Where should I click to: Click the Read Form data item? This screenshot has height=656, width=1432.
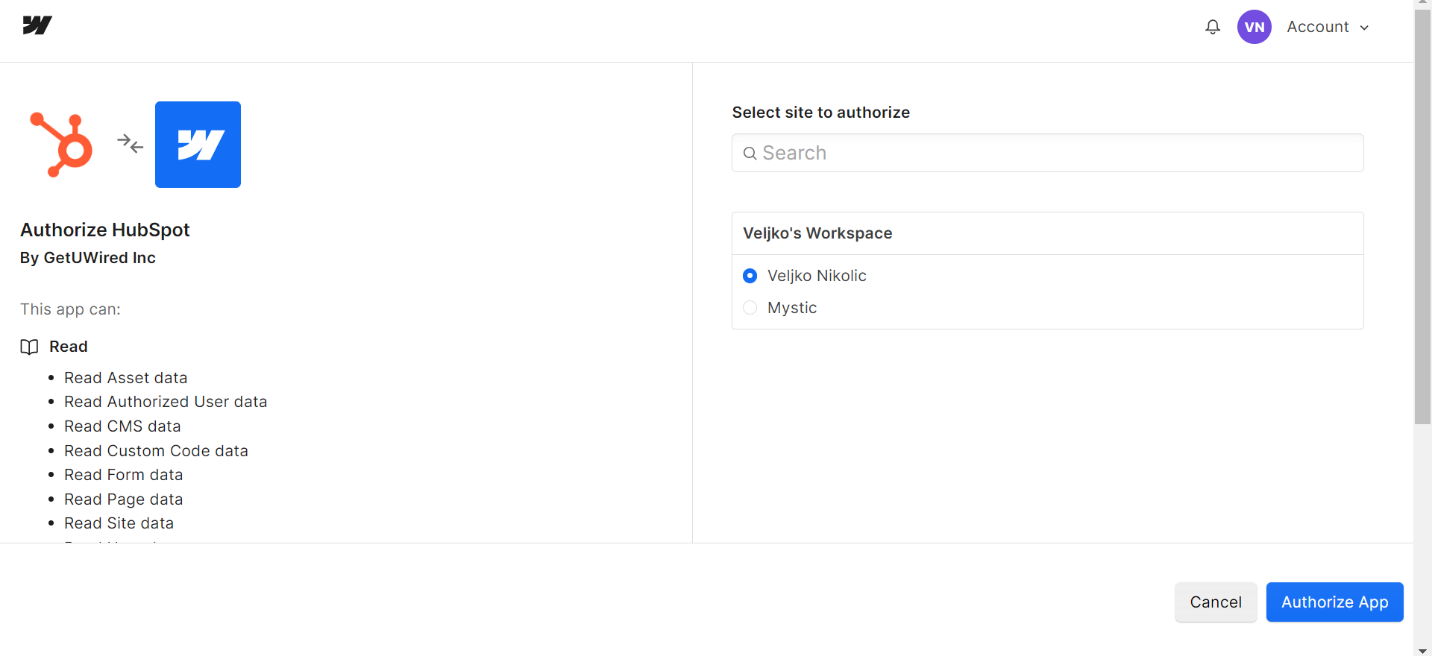pyautogui.click(x=124, y=475)
